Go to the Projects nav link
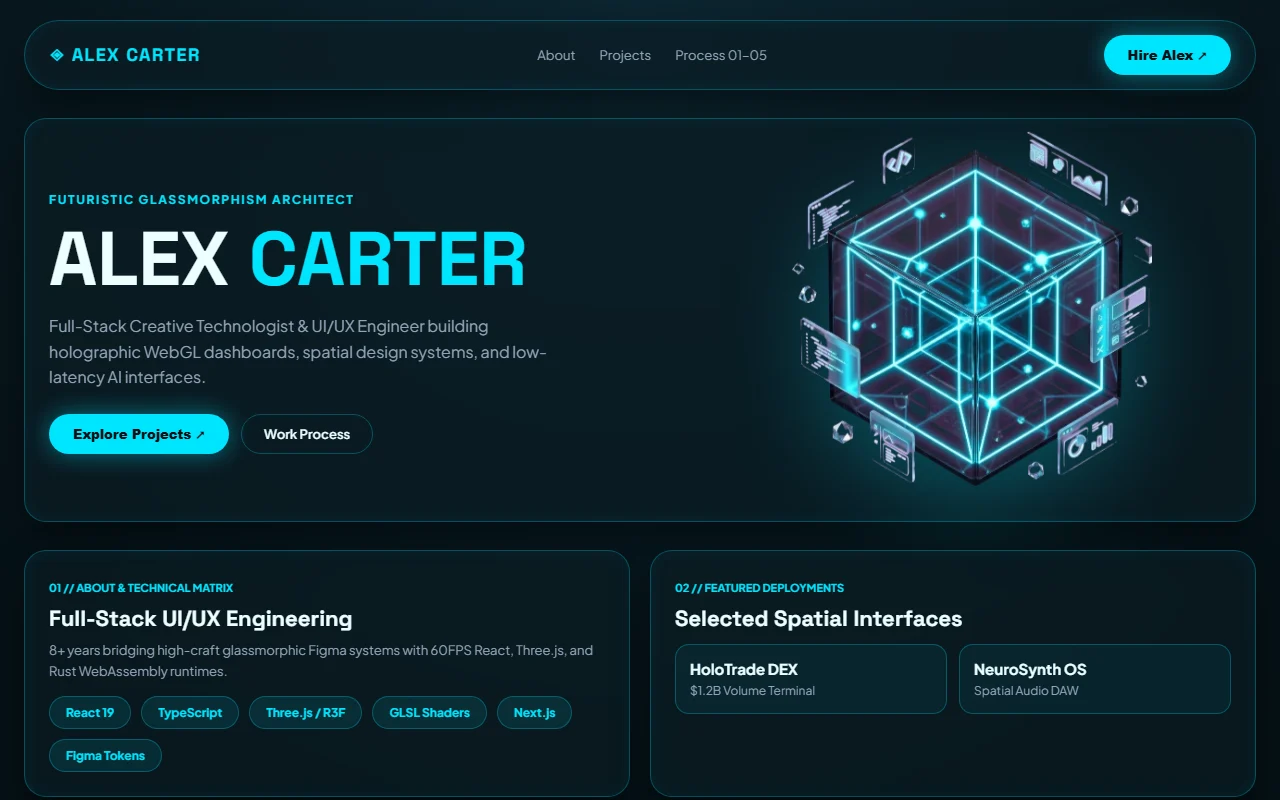The image size is (1280, 800). pyautogui.click(x=625, y=55)
